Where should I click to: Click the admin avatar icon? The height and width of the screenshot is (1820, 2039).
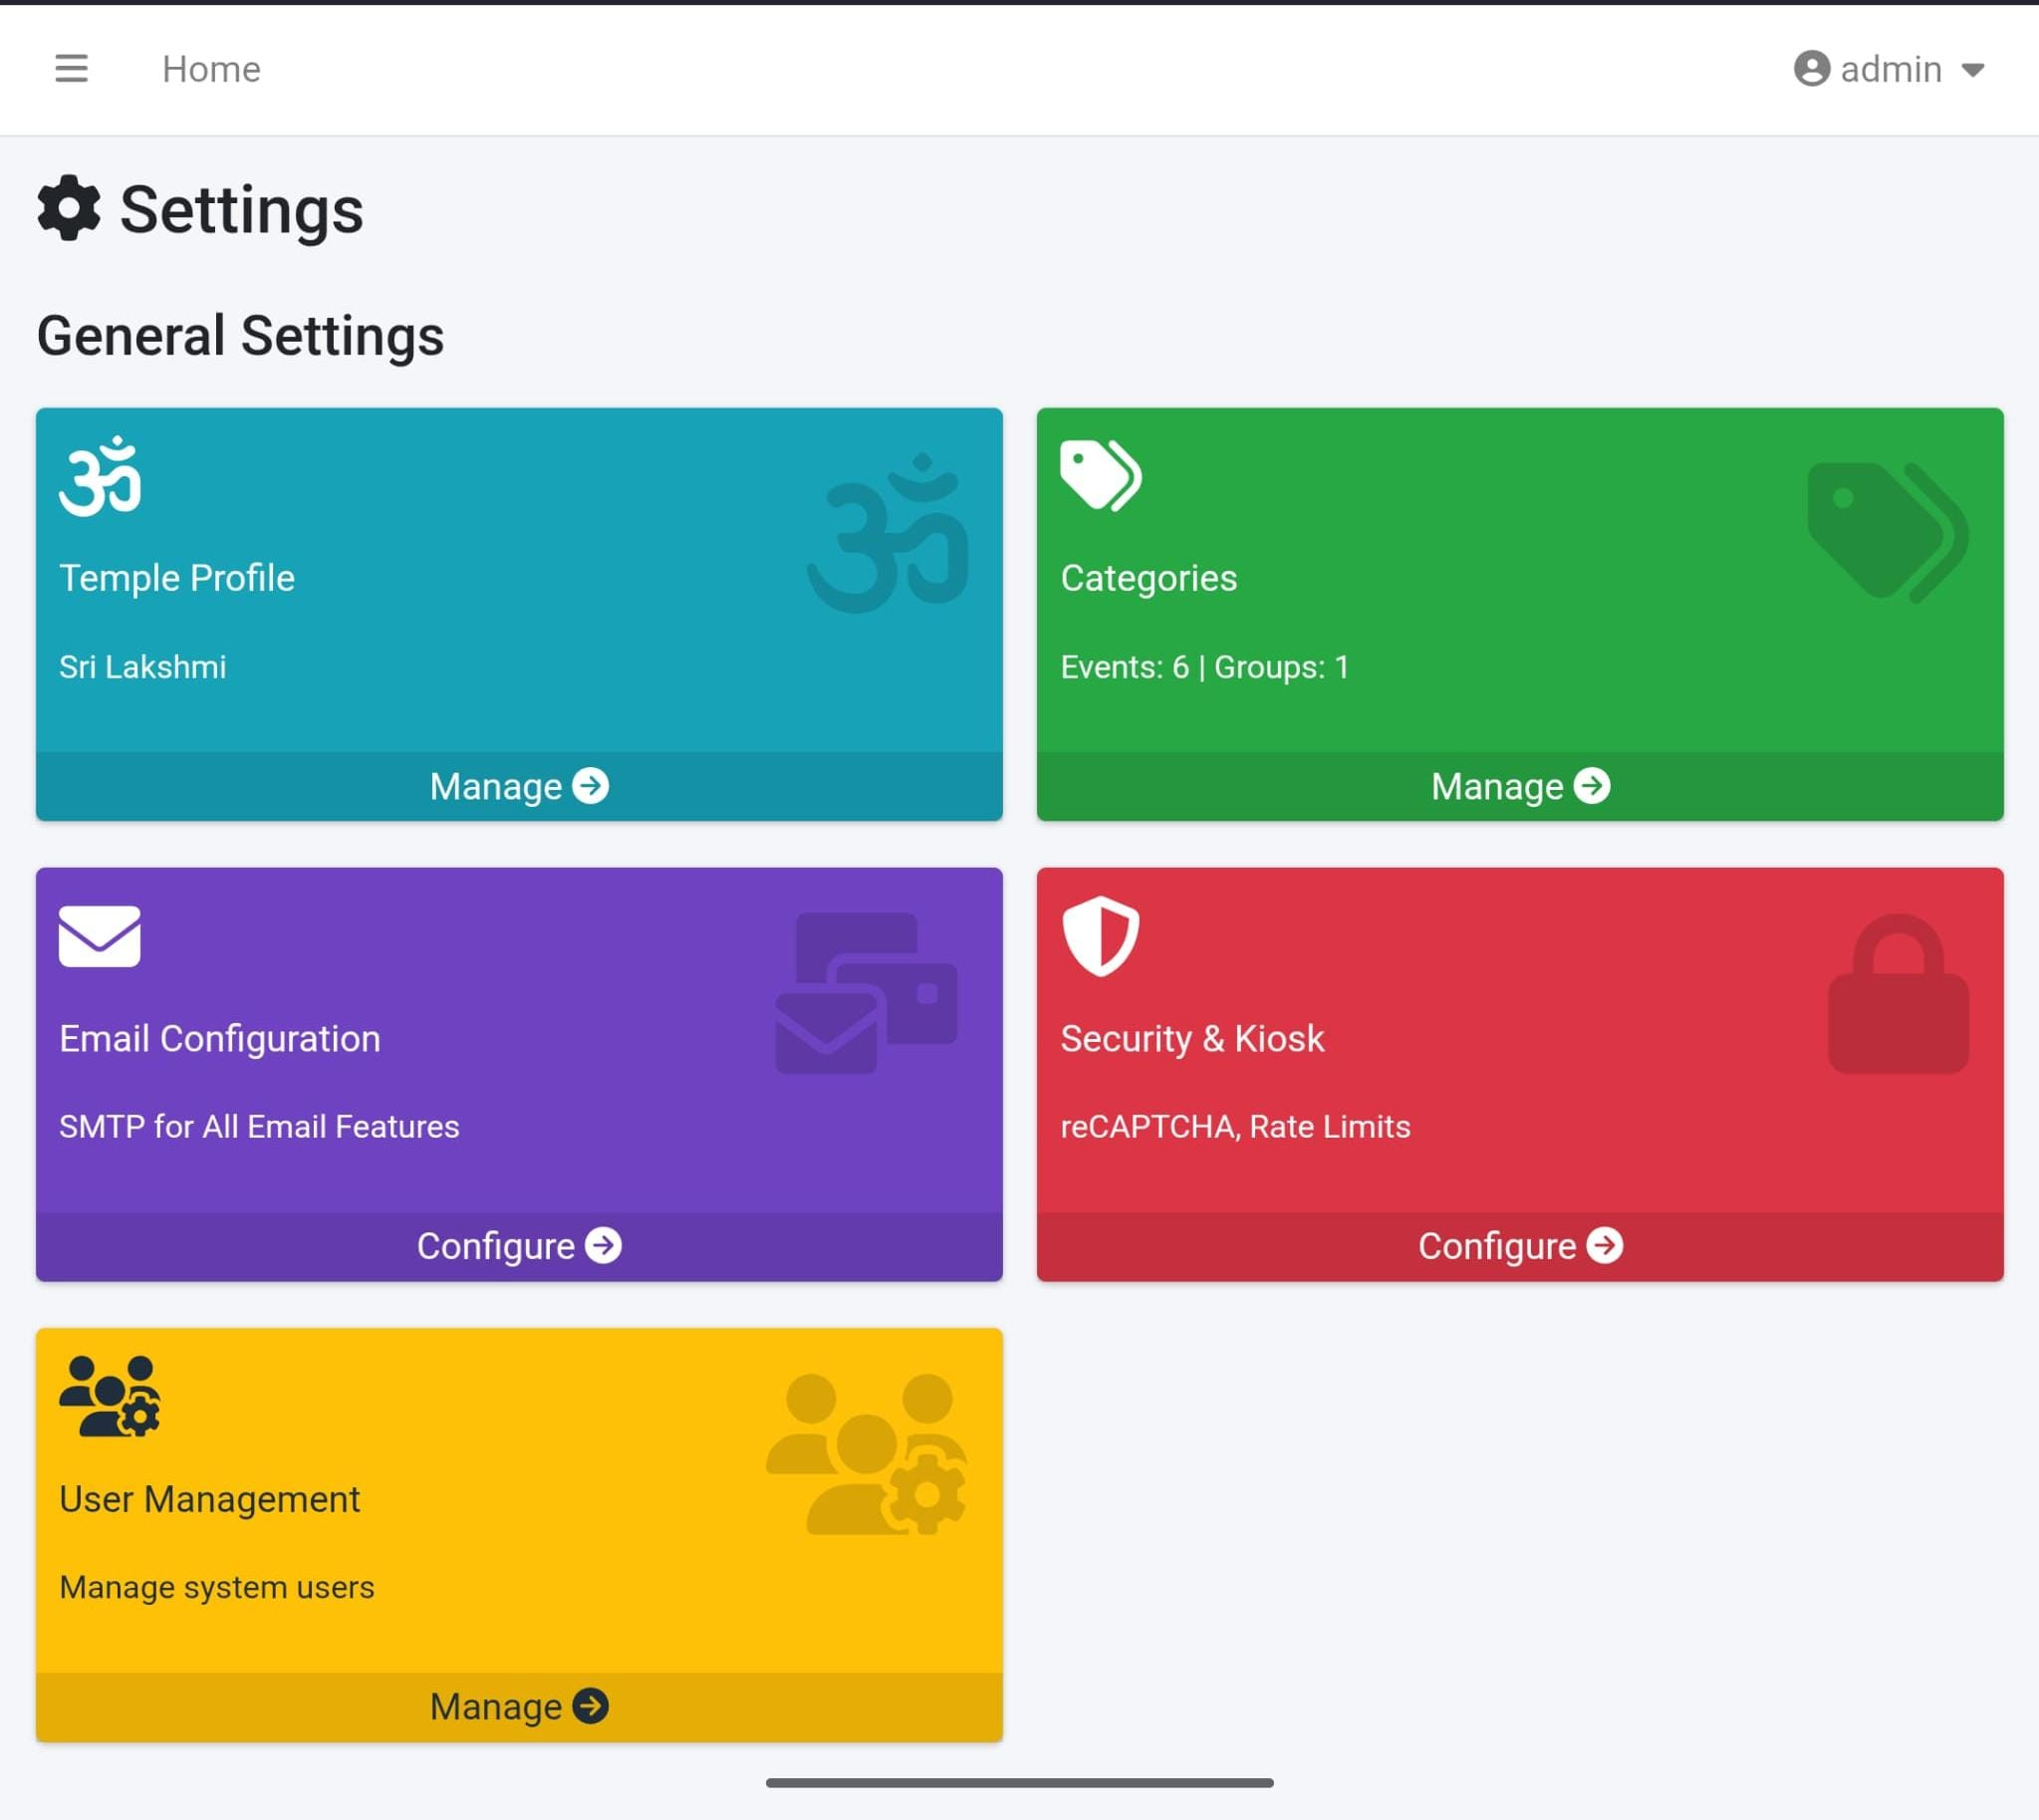(x=1812, y=68)
